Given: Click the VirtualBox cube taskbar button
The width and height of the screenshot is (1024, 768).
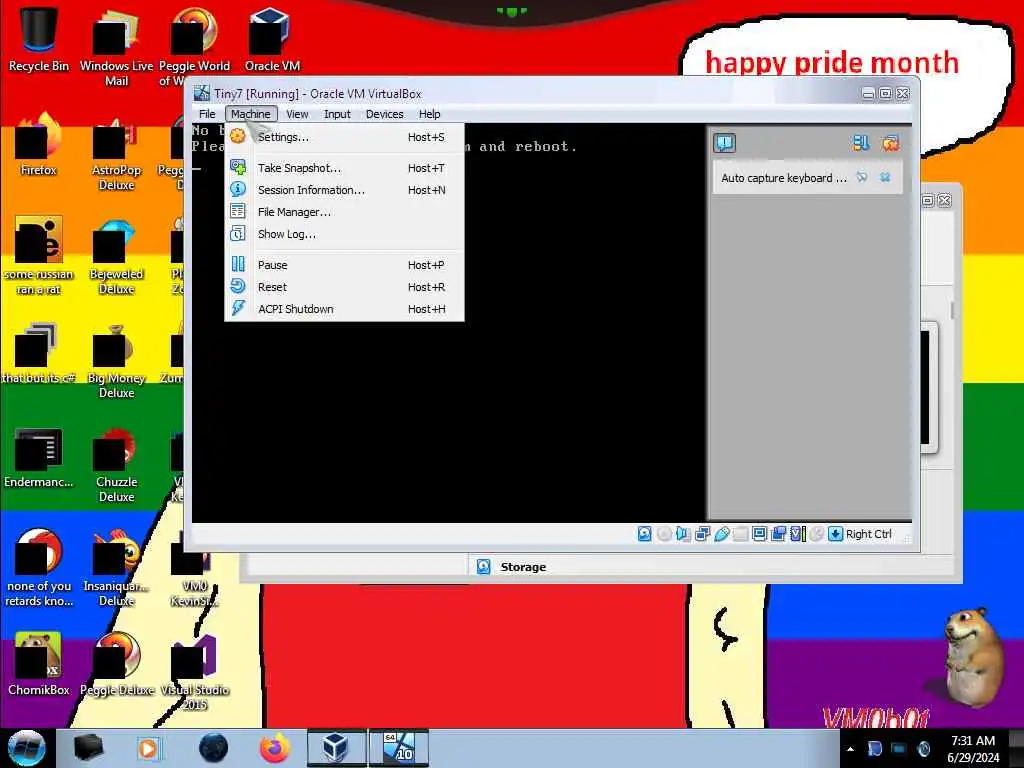Looking at the screenshot, I should coord(336,748).
